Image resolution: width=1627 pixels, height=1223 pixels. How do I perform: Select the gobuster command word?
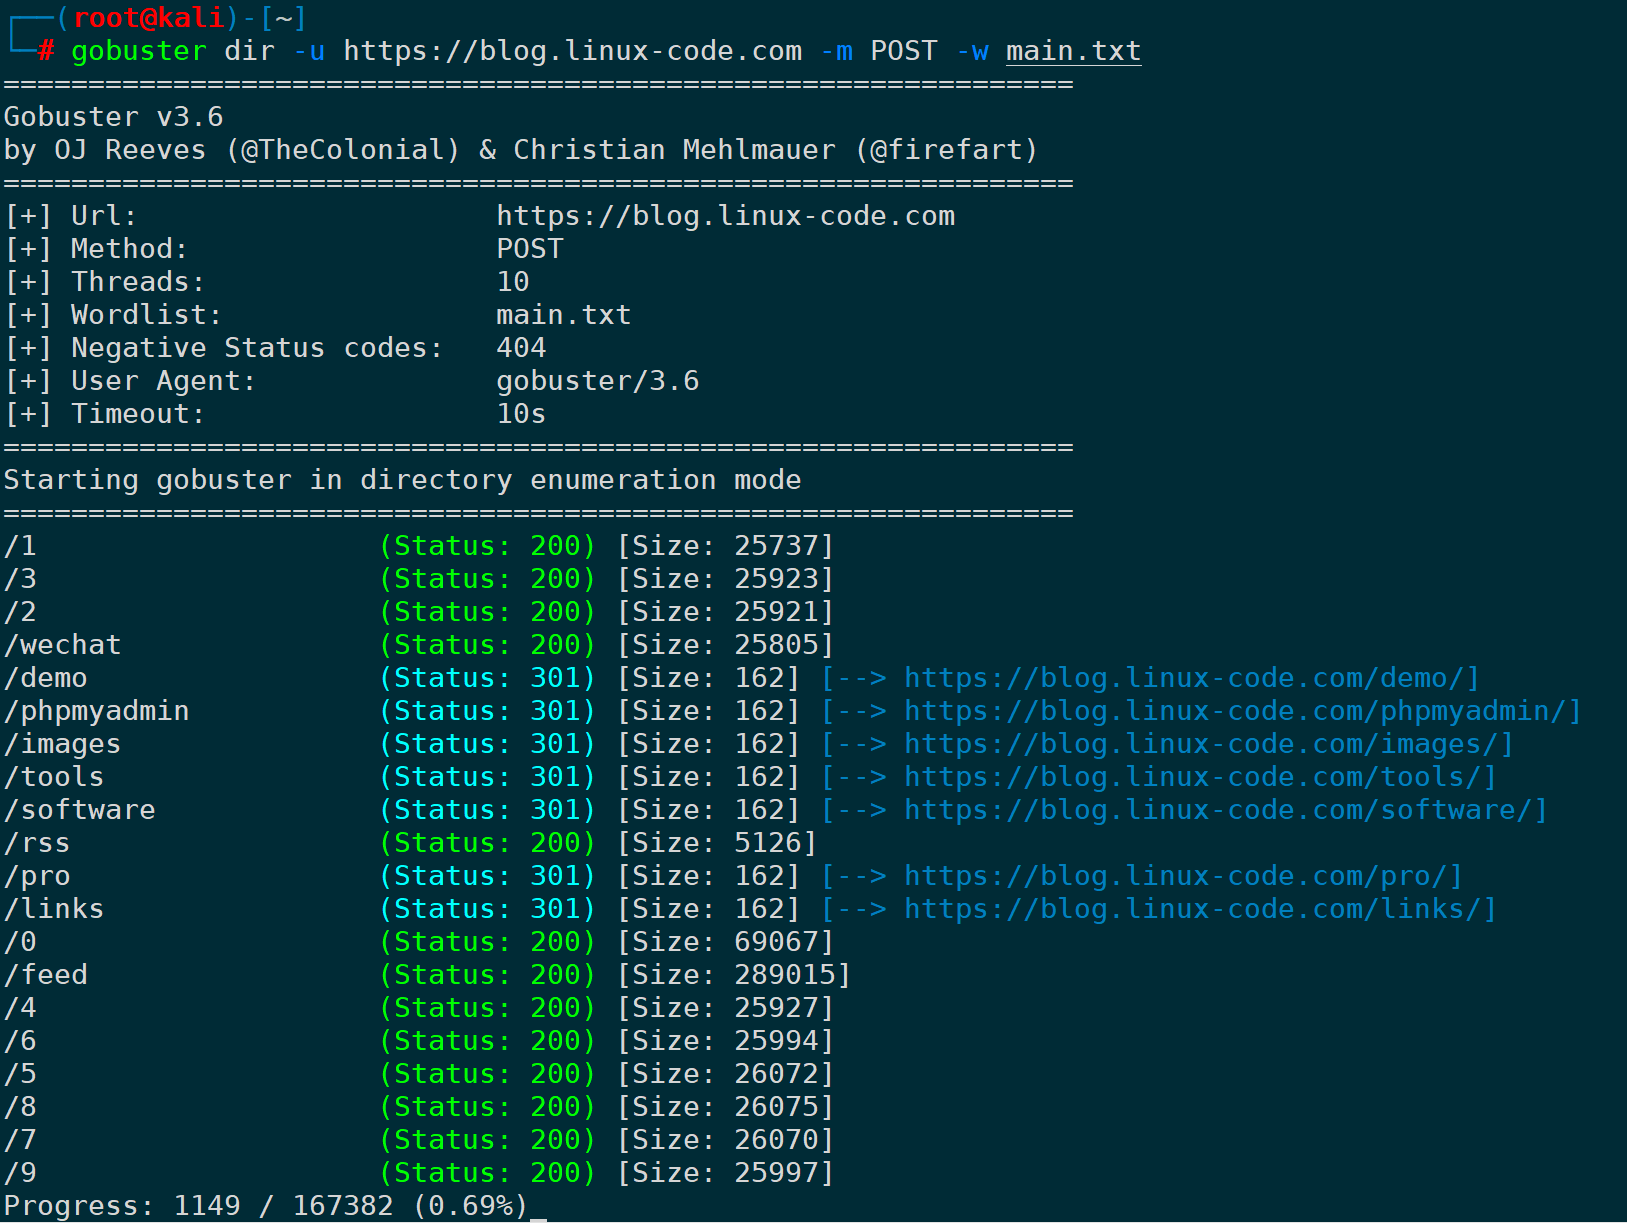(139, 51)
